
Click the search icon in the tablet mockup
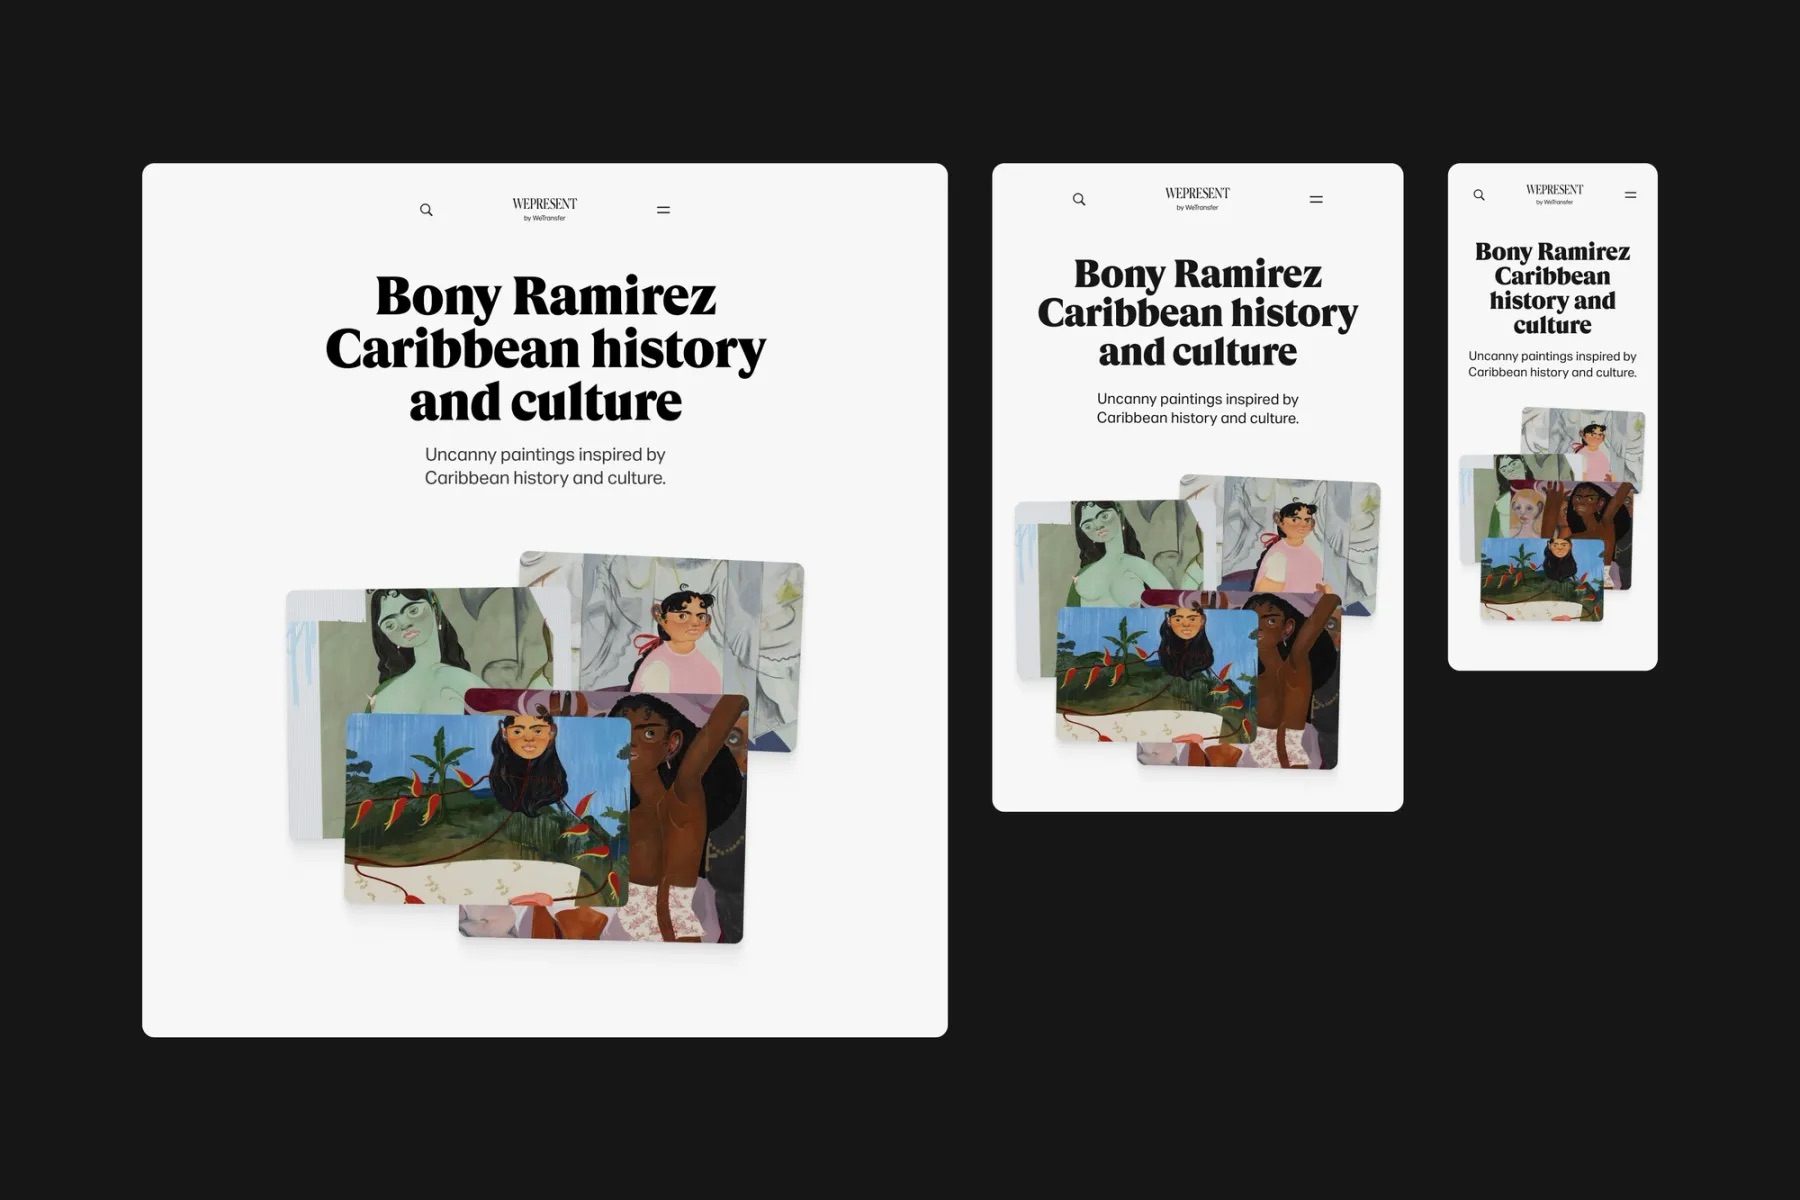[1079, 199]
